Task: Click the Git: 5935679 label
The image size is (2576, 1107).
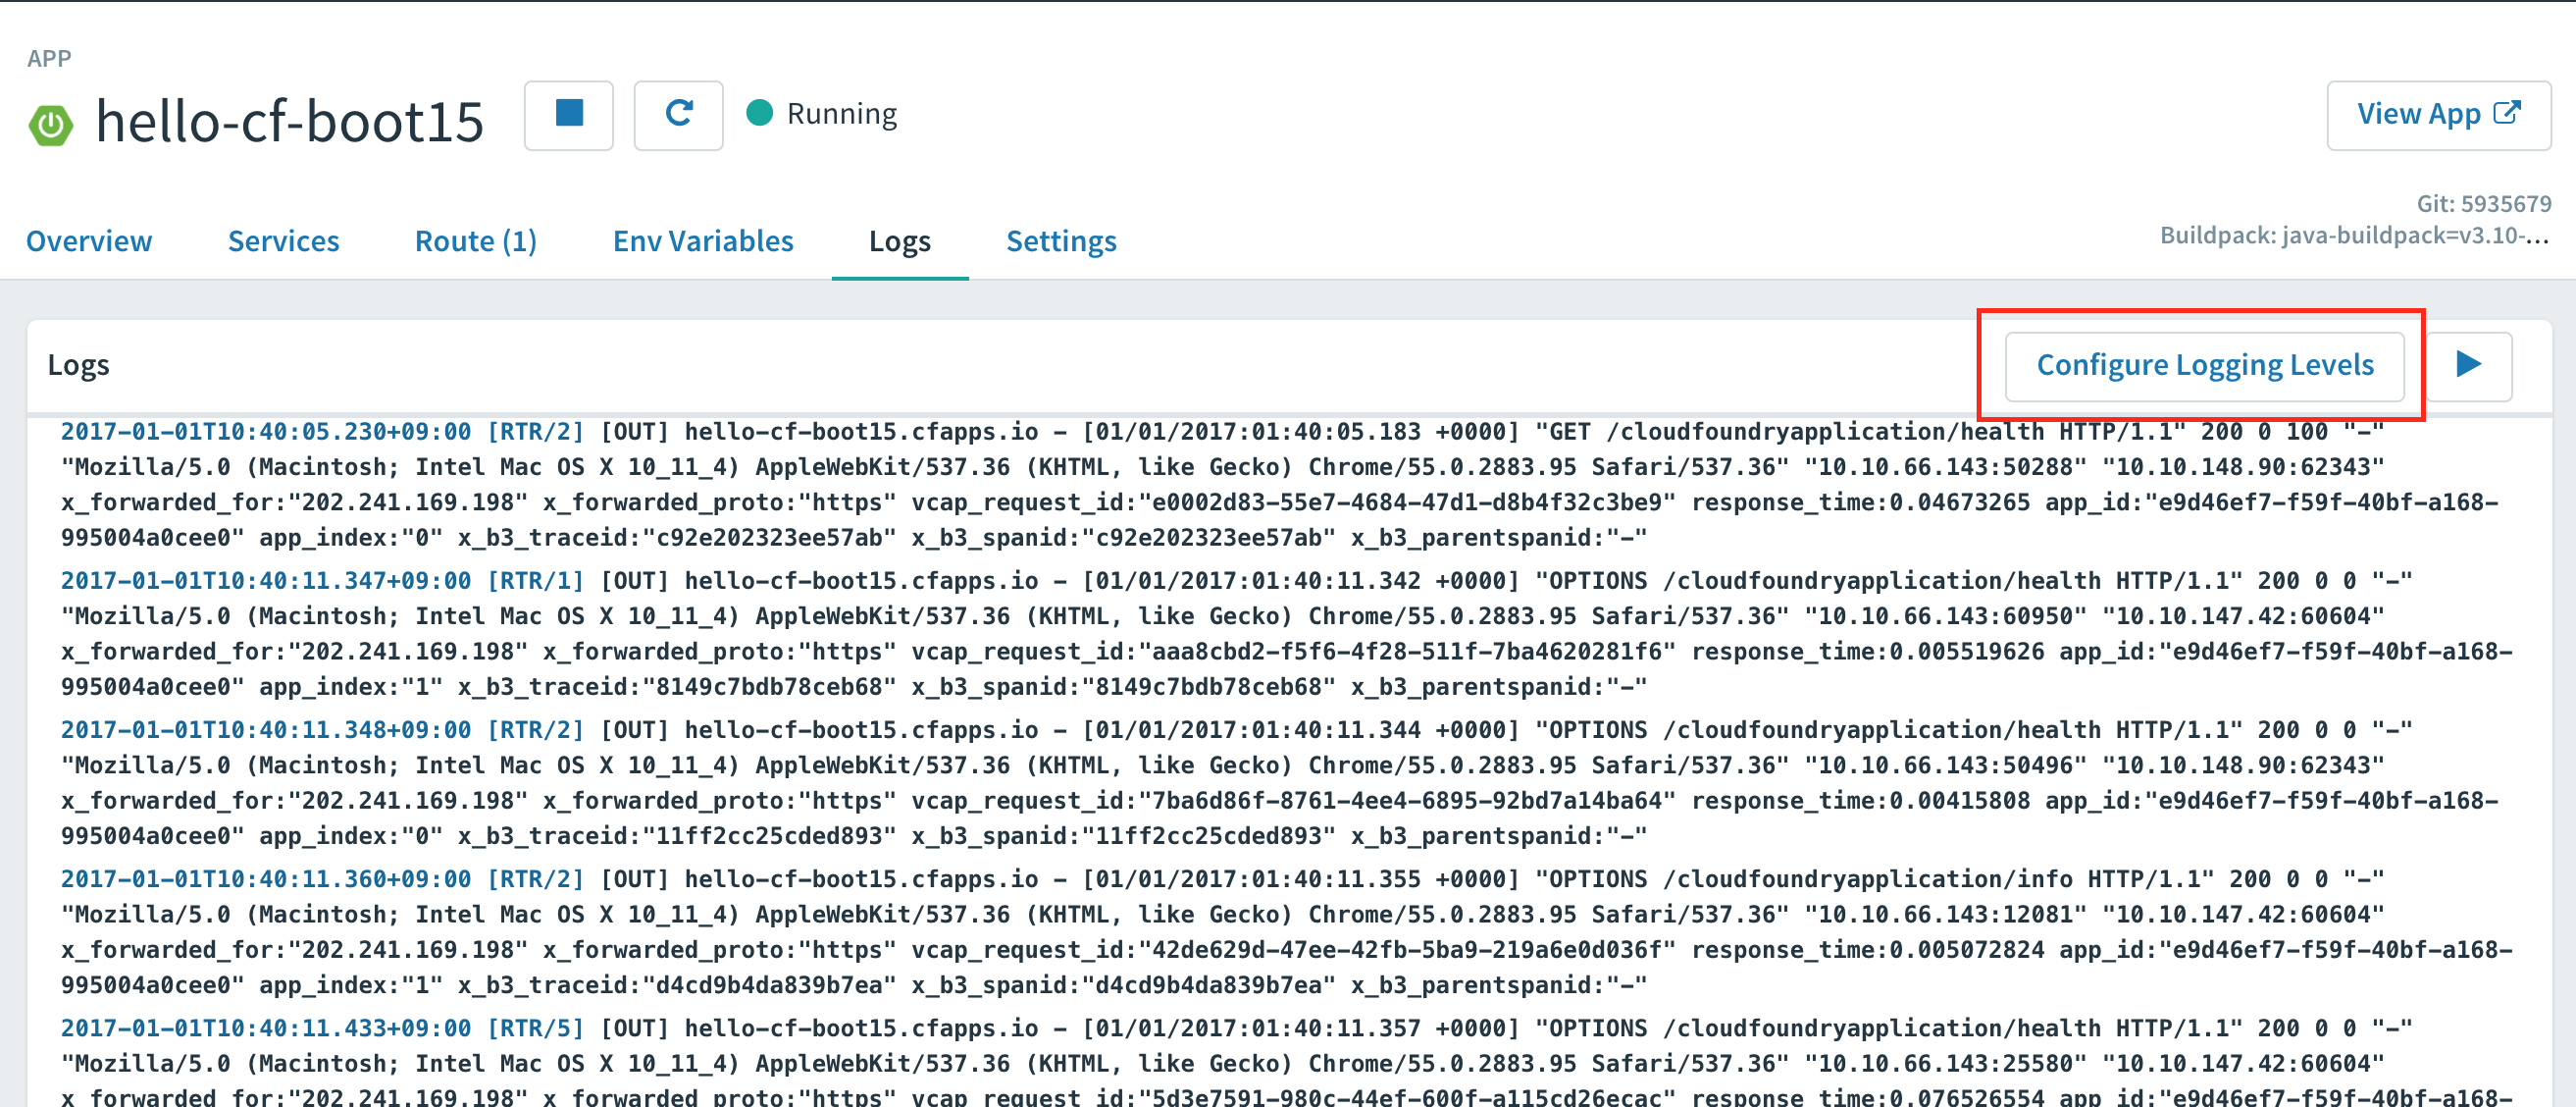Action: (2483, 204)
